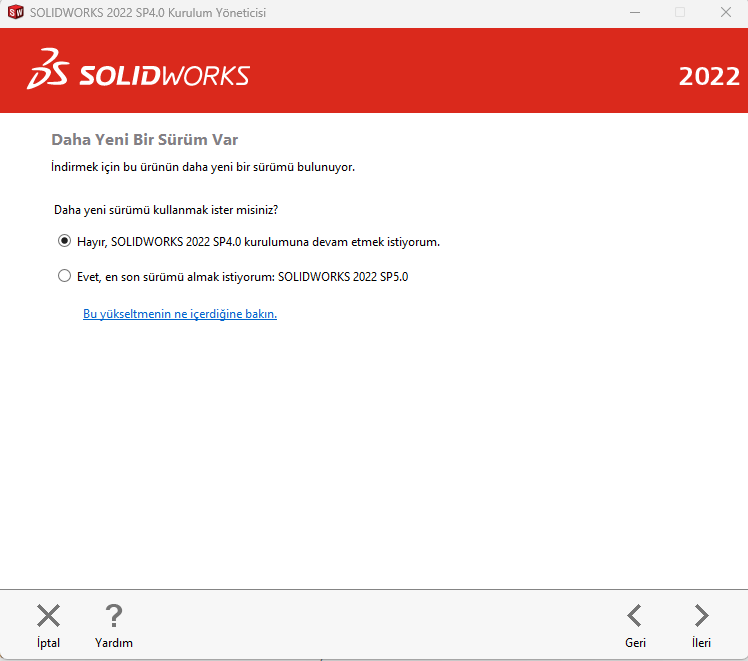Click the 'Daha Yeni Bir Sürüm Var' heading

click(145, 140)
